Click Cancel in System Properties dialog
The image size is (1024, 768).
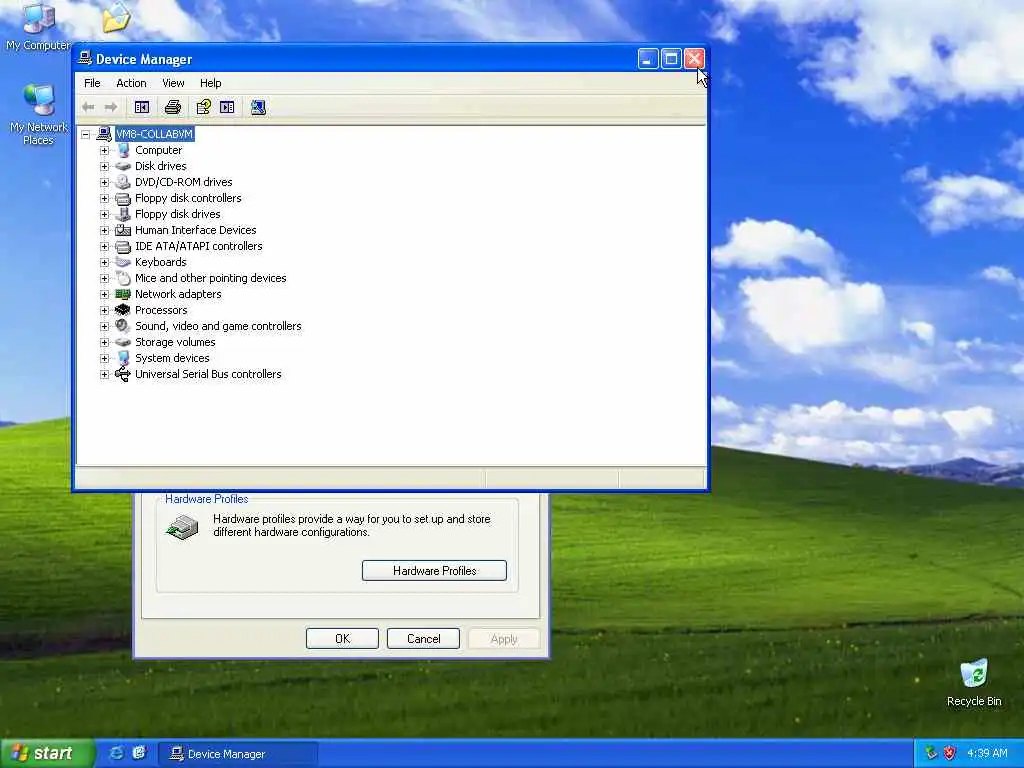point(423,639)
